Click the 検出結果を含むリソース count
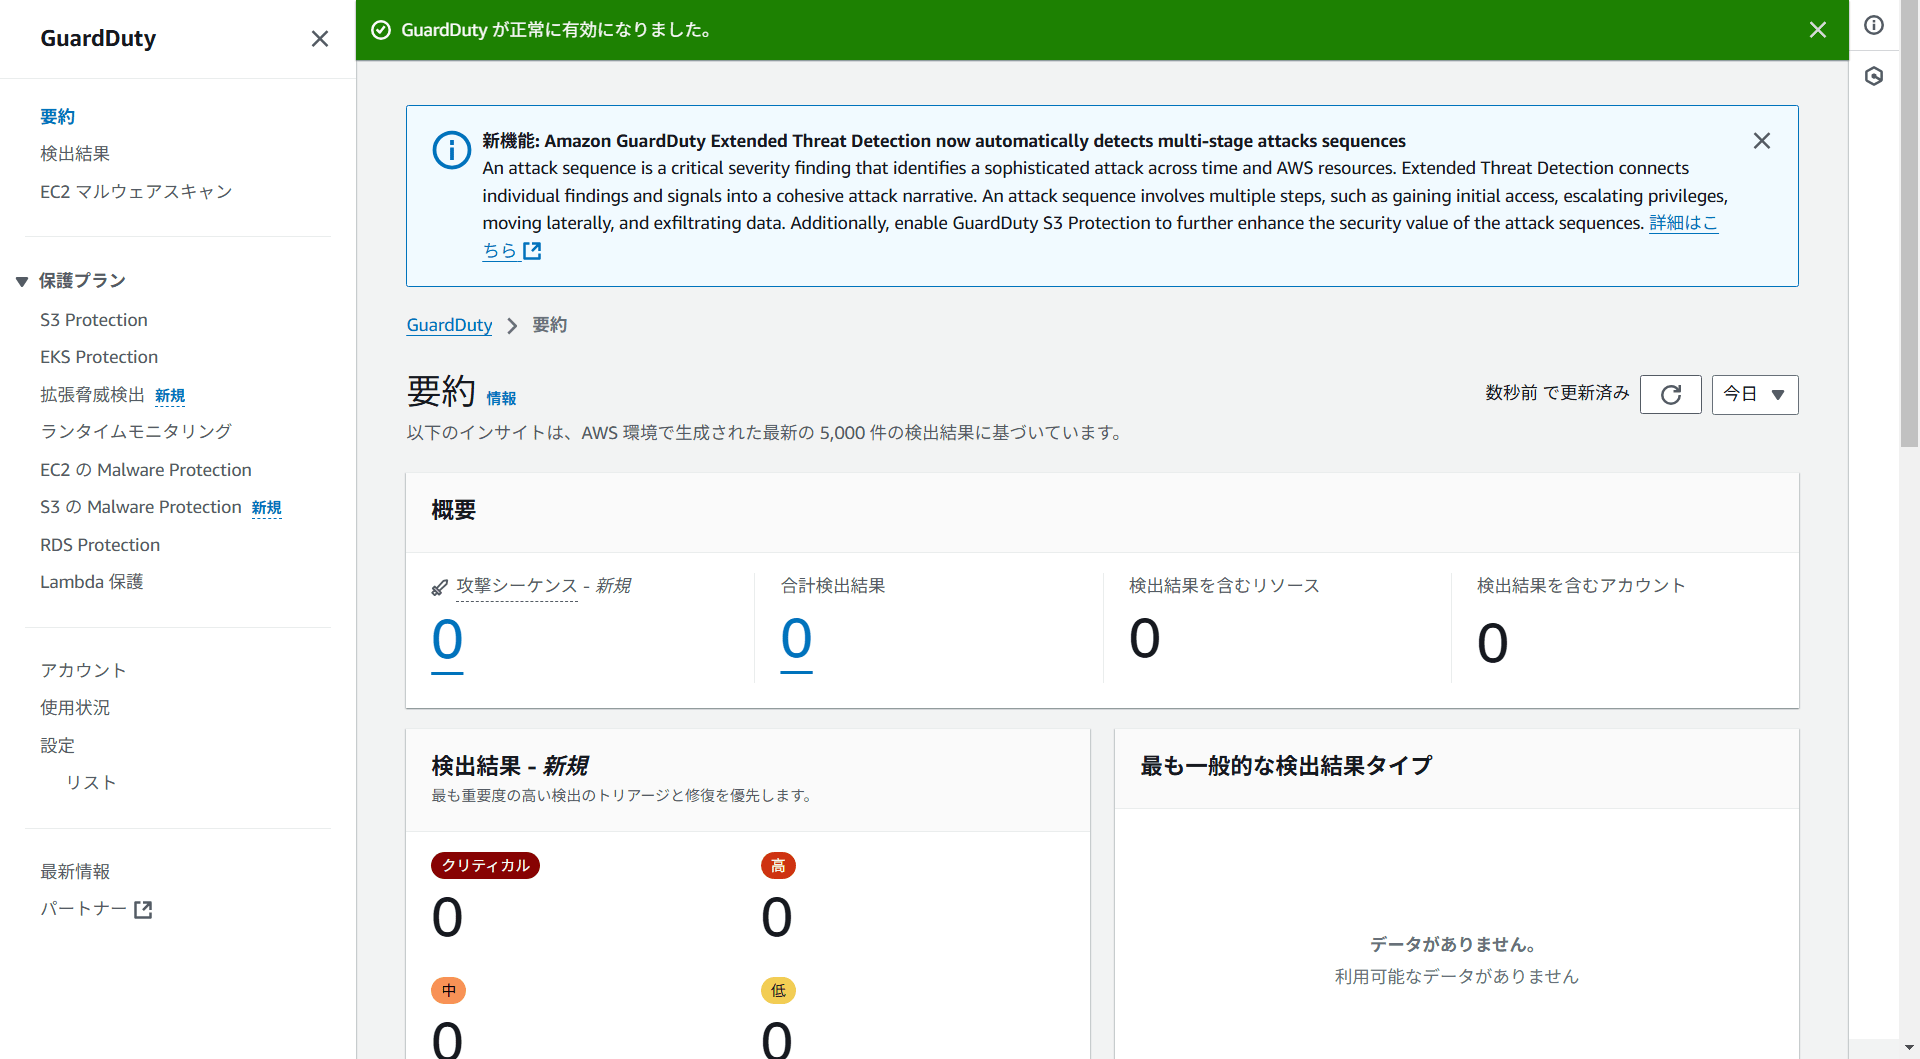 pos(1145,639)
